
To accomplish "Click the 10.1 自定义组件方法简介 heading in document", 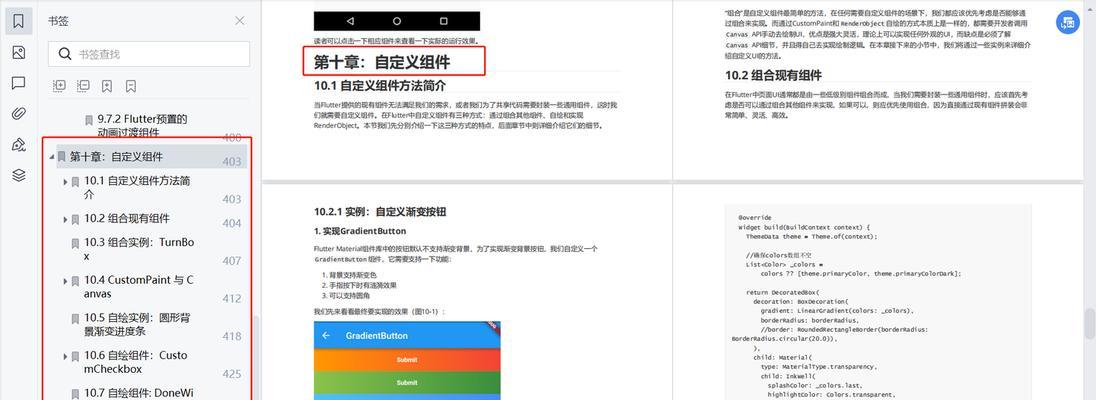I will (380, 87).
